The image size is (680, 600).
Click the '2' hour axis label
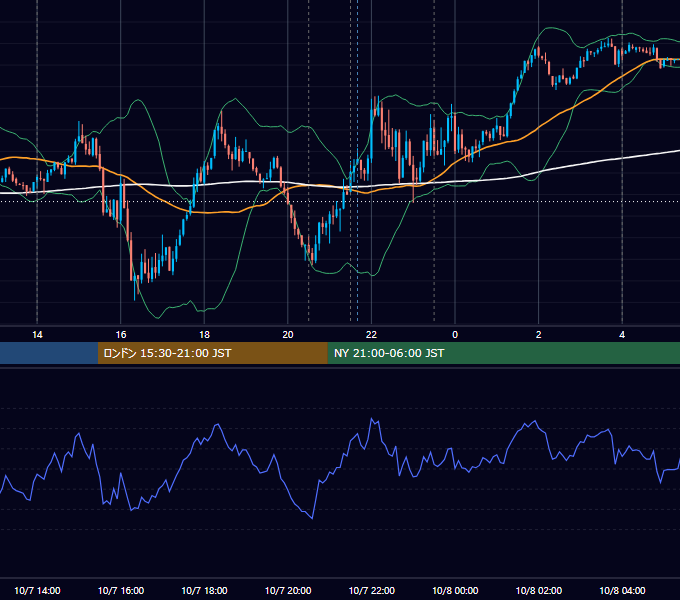(x=538, y=335)
